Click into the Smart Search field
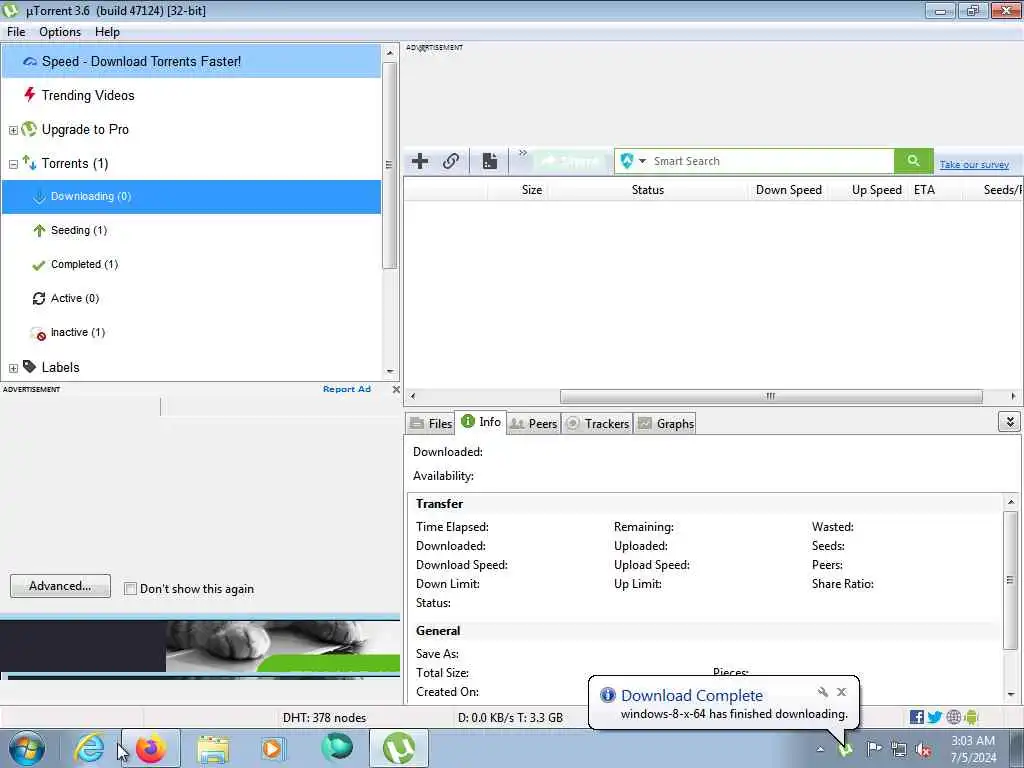This screenshot has height=768, width=1024. [771, 161]
